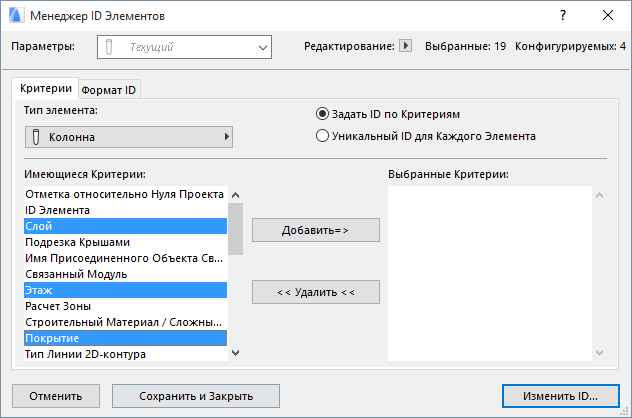Viewport: 632px width, 418px height.
Task: Click the column icon in element type selector
Action: click(x=35, y=136)
